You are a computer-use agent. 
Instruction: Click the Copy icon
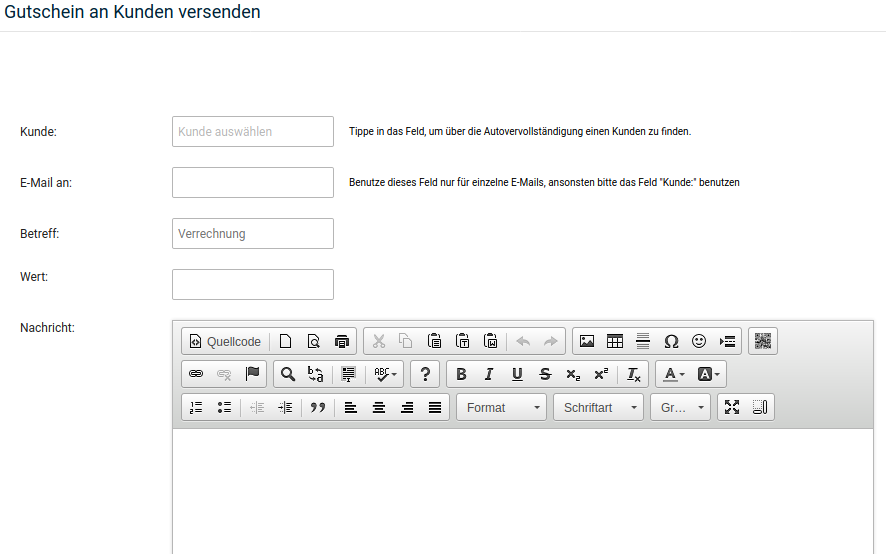406,341
